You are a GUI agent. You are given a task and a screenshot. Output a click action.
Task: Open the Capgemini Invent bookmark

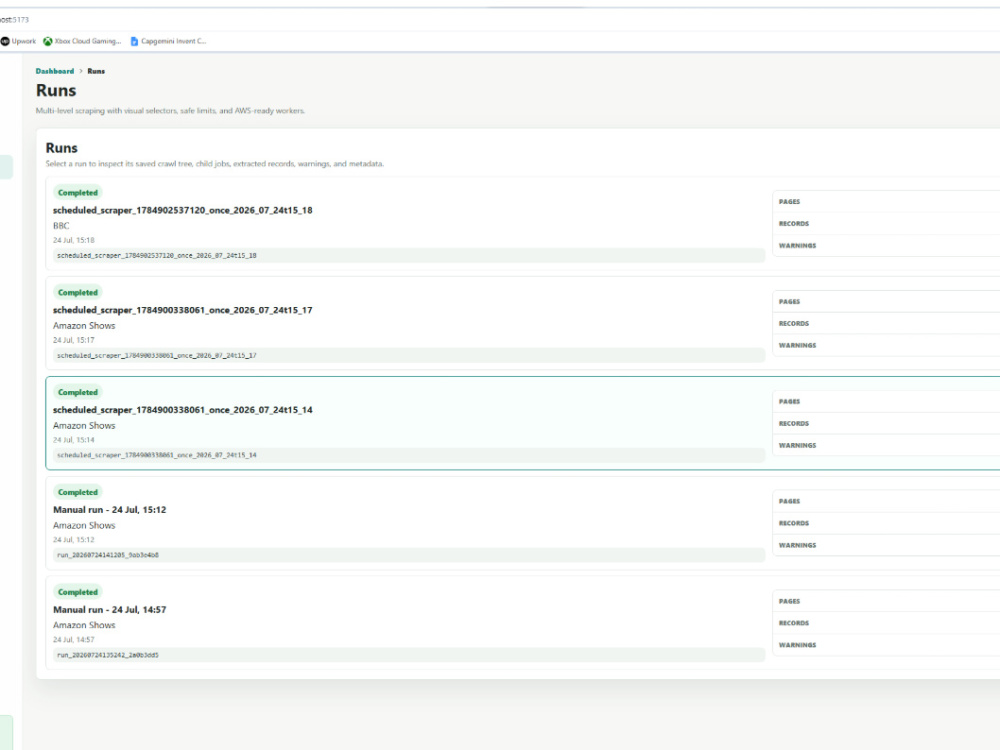click(168, 41)
